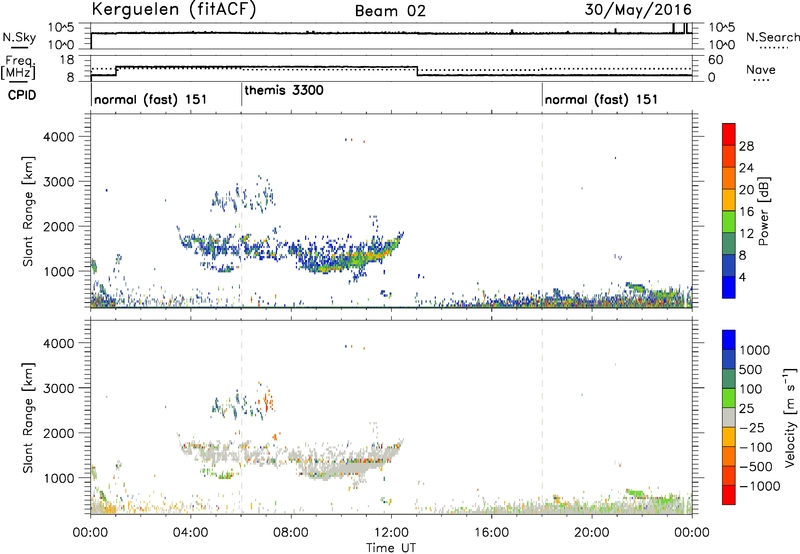The height and width of the screenshot is (554, 800).
Task: Click the Nave legend label
Action: click(761, 69)
